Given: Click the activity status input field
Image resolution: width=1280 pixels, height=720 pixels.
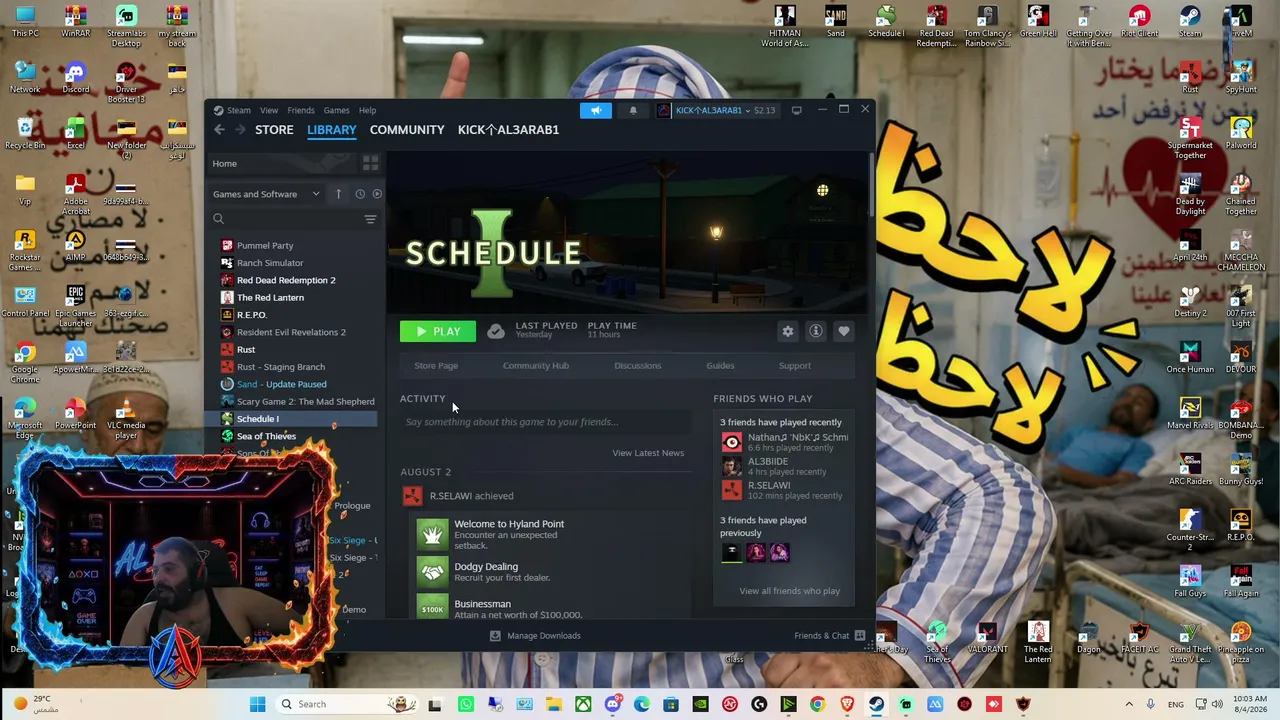Looking at the screenshot, I should click(545, 422).
